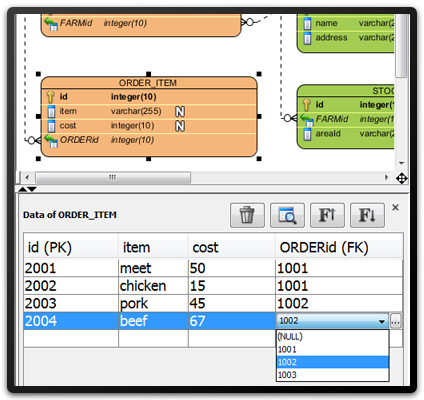Click the pan/navigate crosshair icon in the diagram corner

[402, 178]
